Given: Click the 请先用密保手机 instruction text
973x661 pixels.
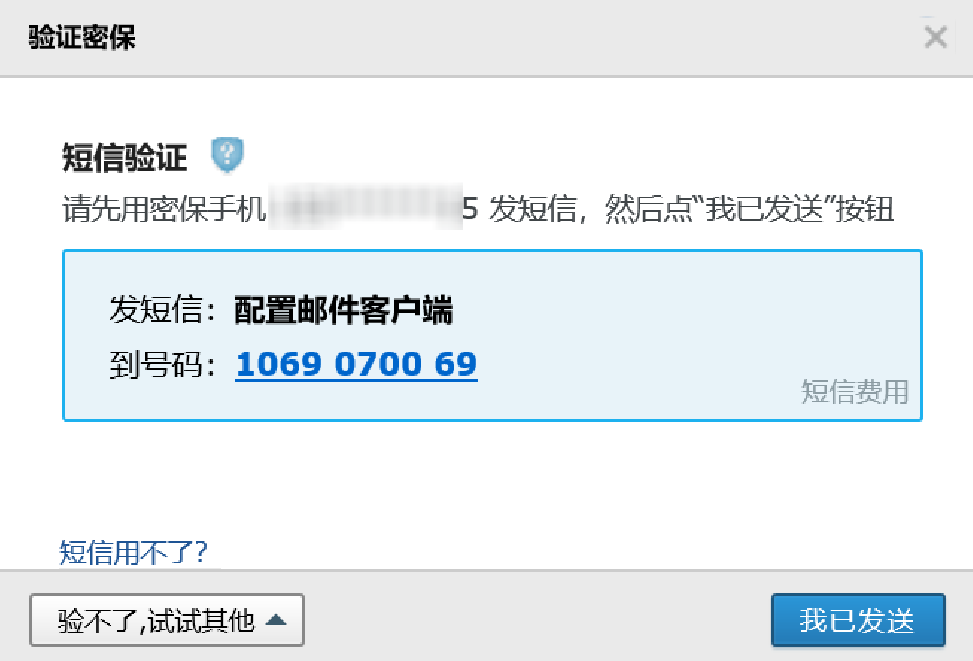Looking at the screenshot, I should 164,209.
